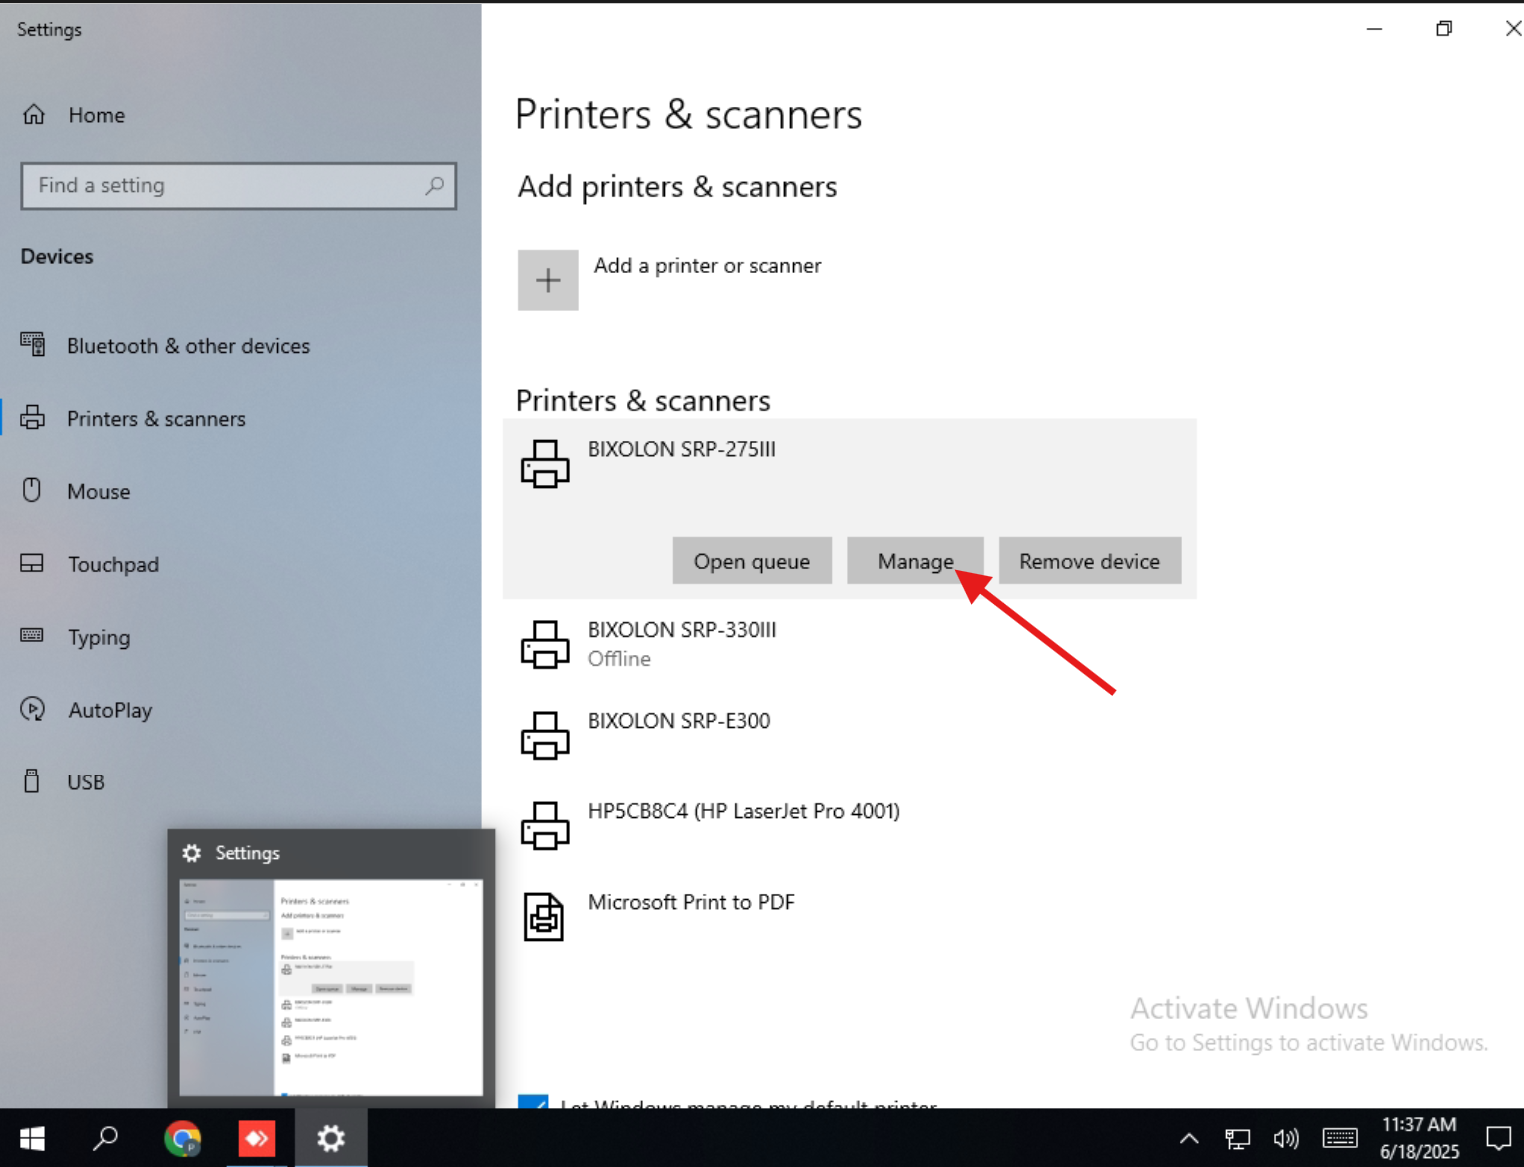Click the AutoPlay icon in sidebar
This screenshot has height=1167, width=1524.
click(x=32, y=709)
